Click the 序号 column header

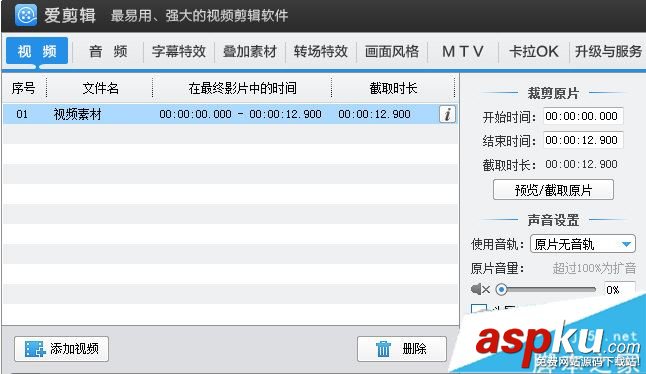(x=23, y=88)
